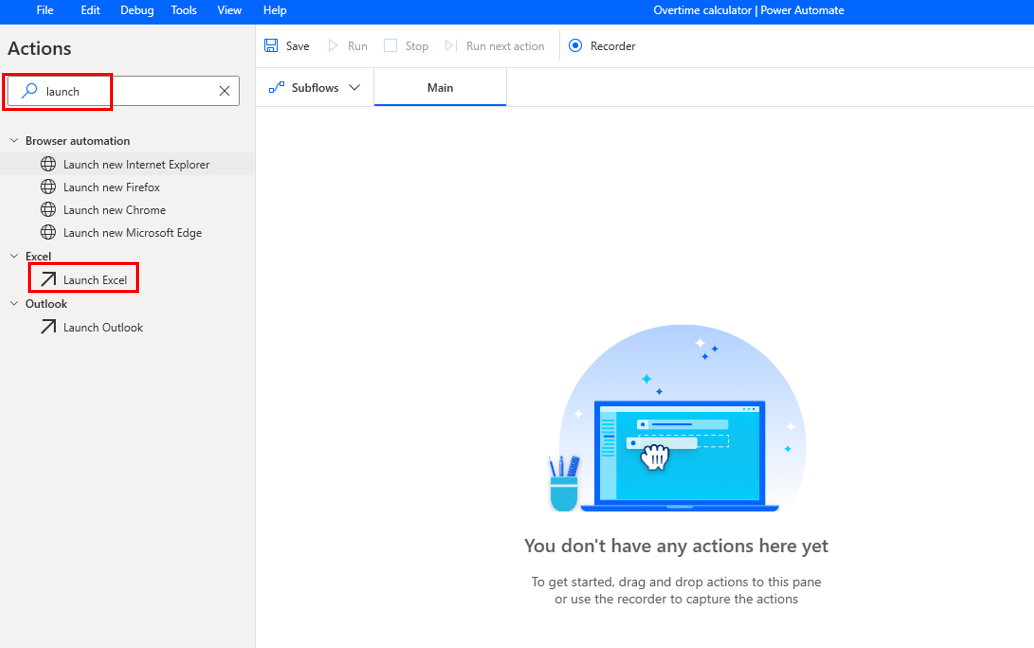The height and width of the screenshot is (648, 1034).
Task: Open the File menu
Action: (45, 10)
